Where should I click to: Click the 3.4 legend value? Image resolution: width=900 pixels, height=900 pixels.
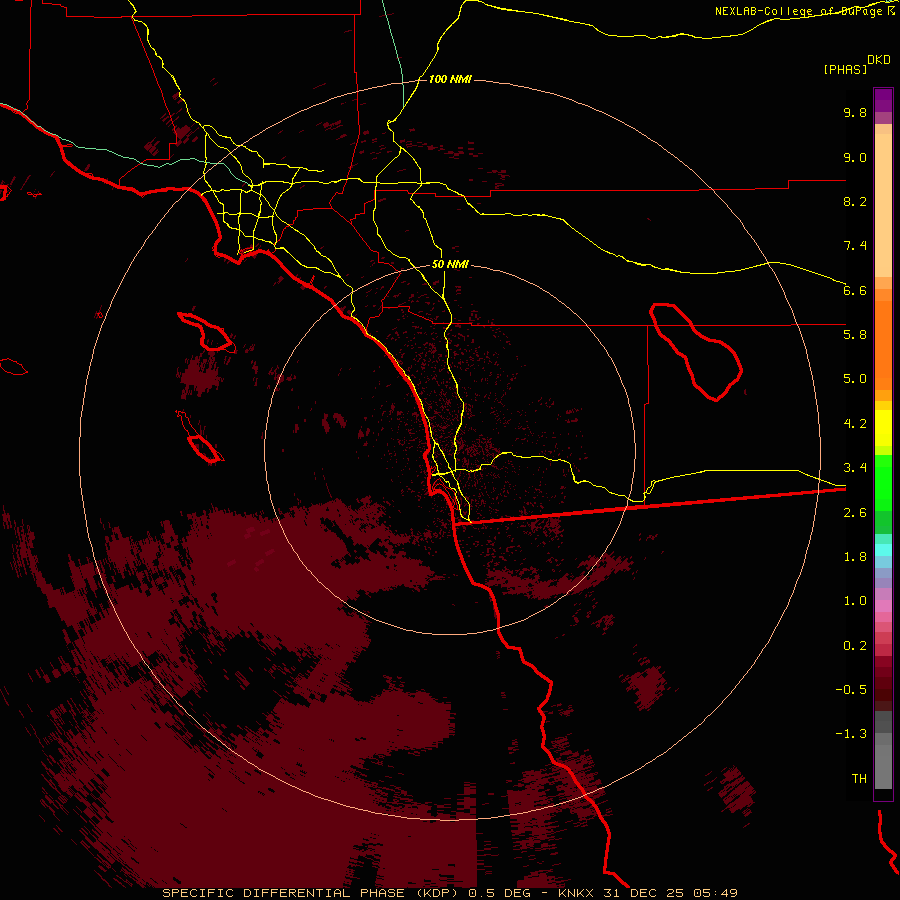855,468
